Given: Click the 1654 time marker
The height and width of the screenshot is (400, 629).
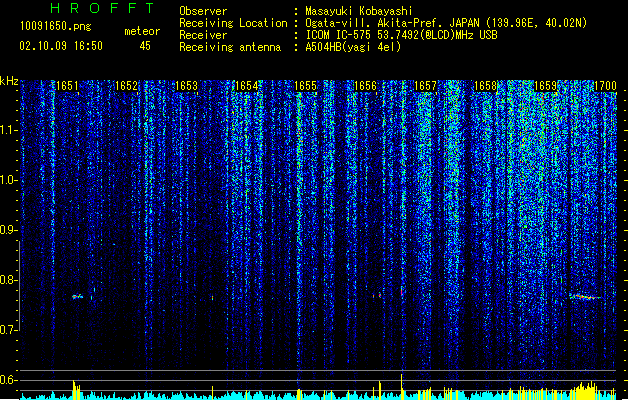Looking at the screenshot, I should pyautogui.click(x=246, y=86).
